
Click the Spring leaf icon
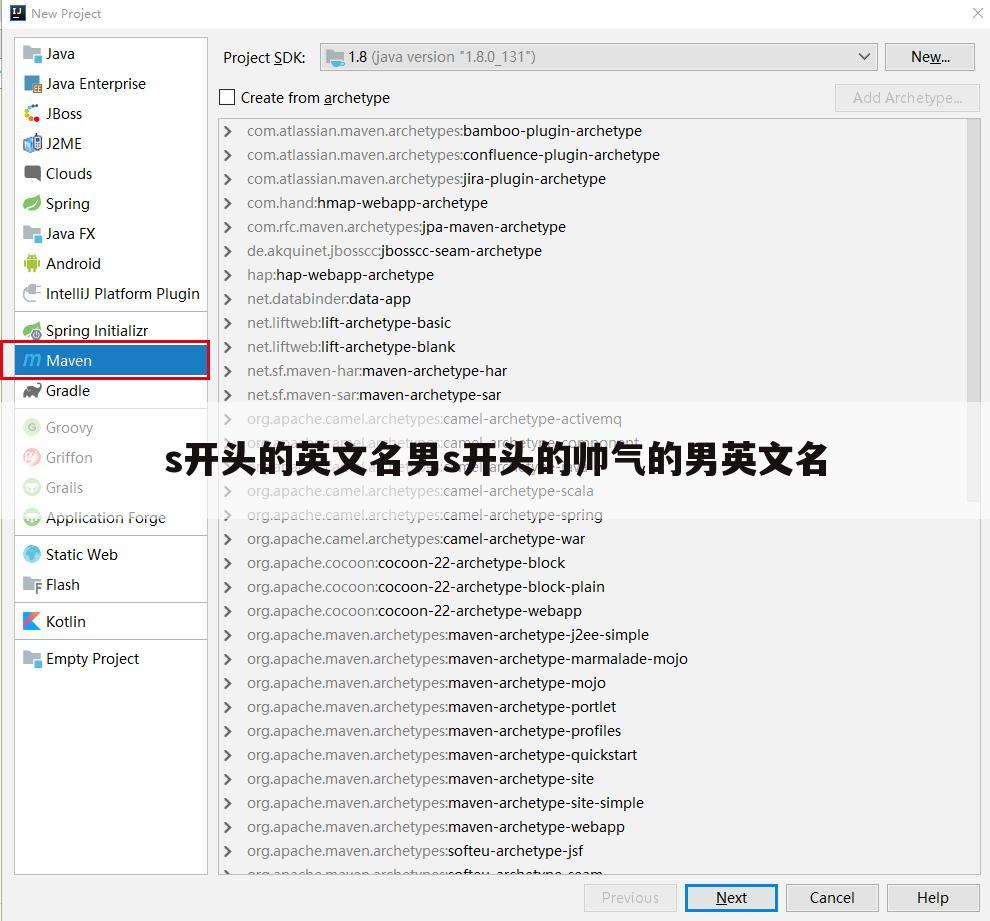pos(32,203)
